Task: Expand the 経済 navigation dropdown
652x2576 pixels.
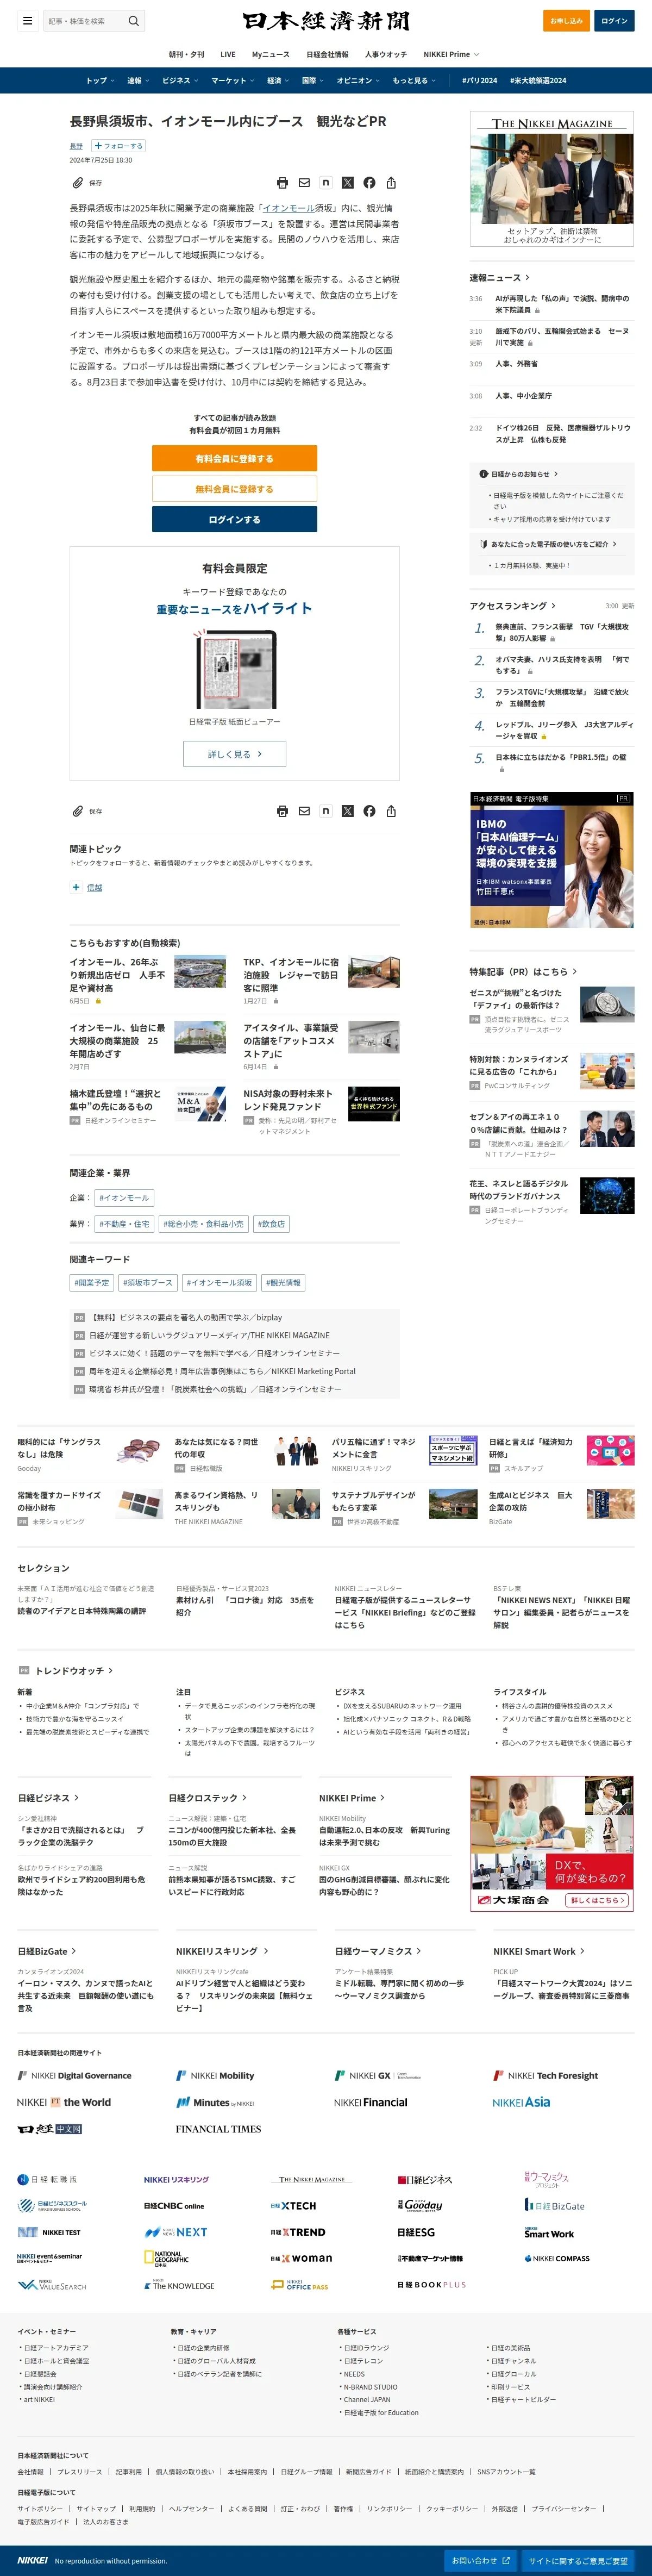Action: click(x=278, y=81)
